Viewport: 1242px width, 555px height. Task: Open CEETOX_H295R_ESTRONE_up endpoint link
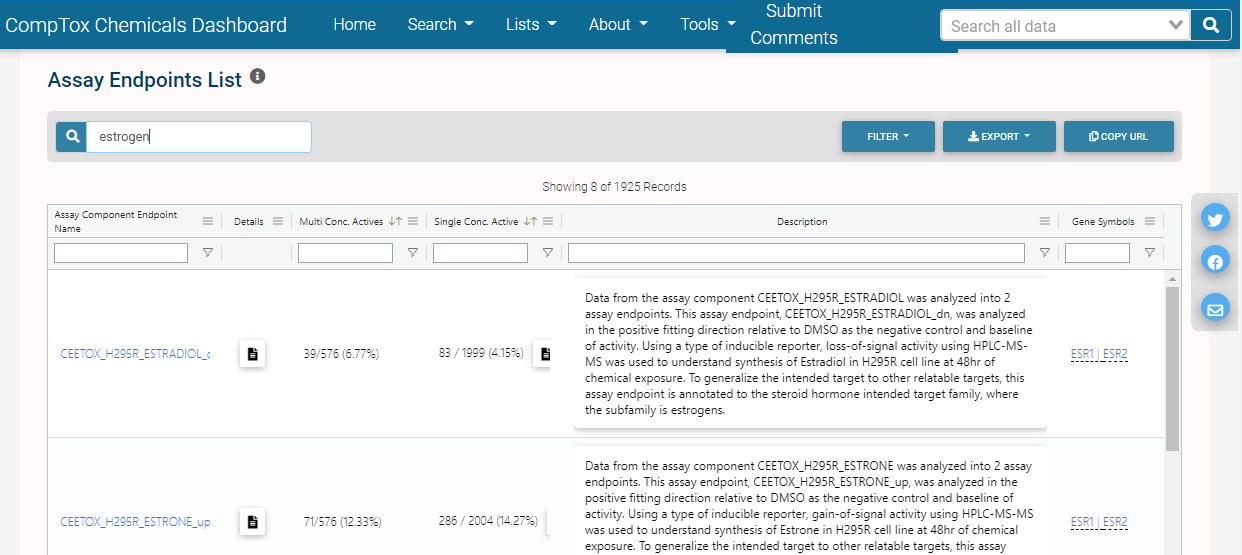click(x=135, y=522)
